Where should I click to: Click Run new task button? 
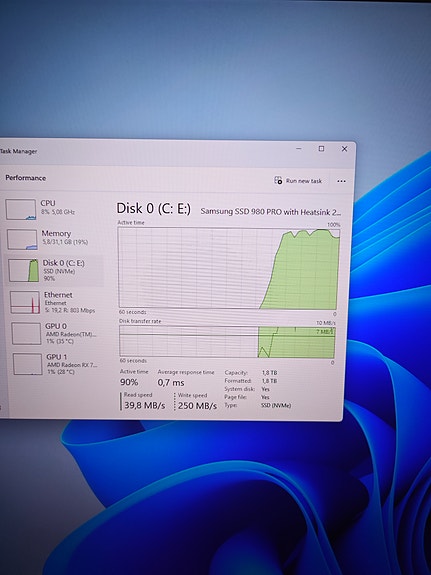298,180
